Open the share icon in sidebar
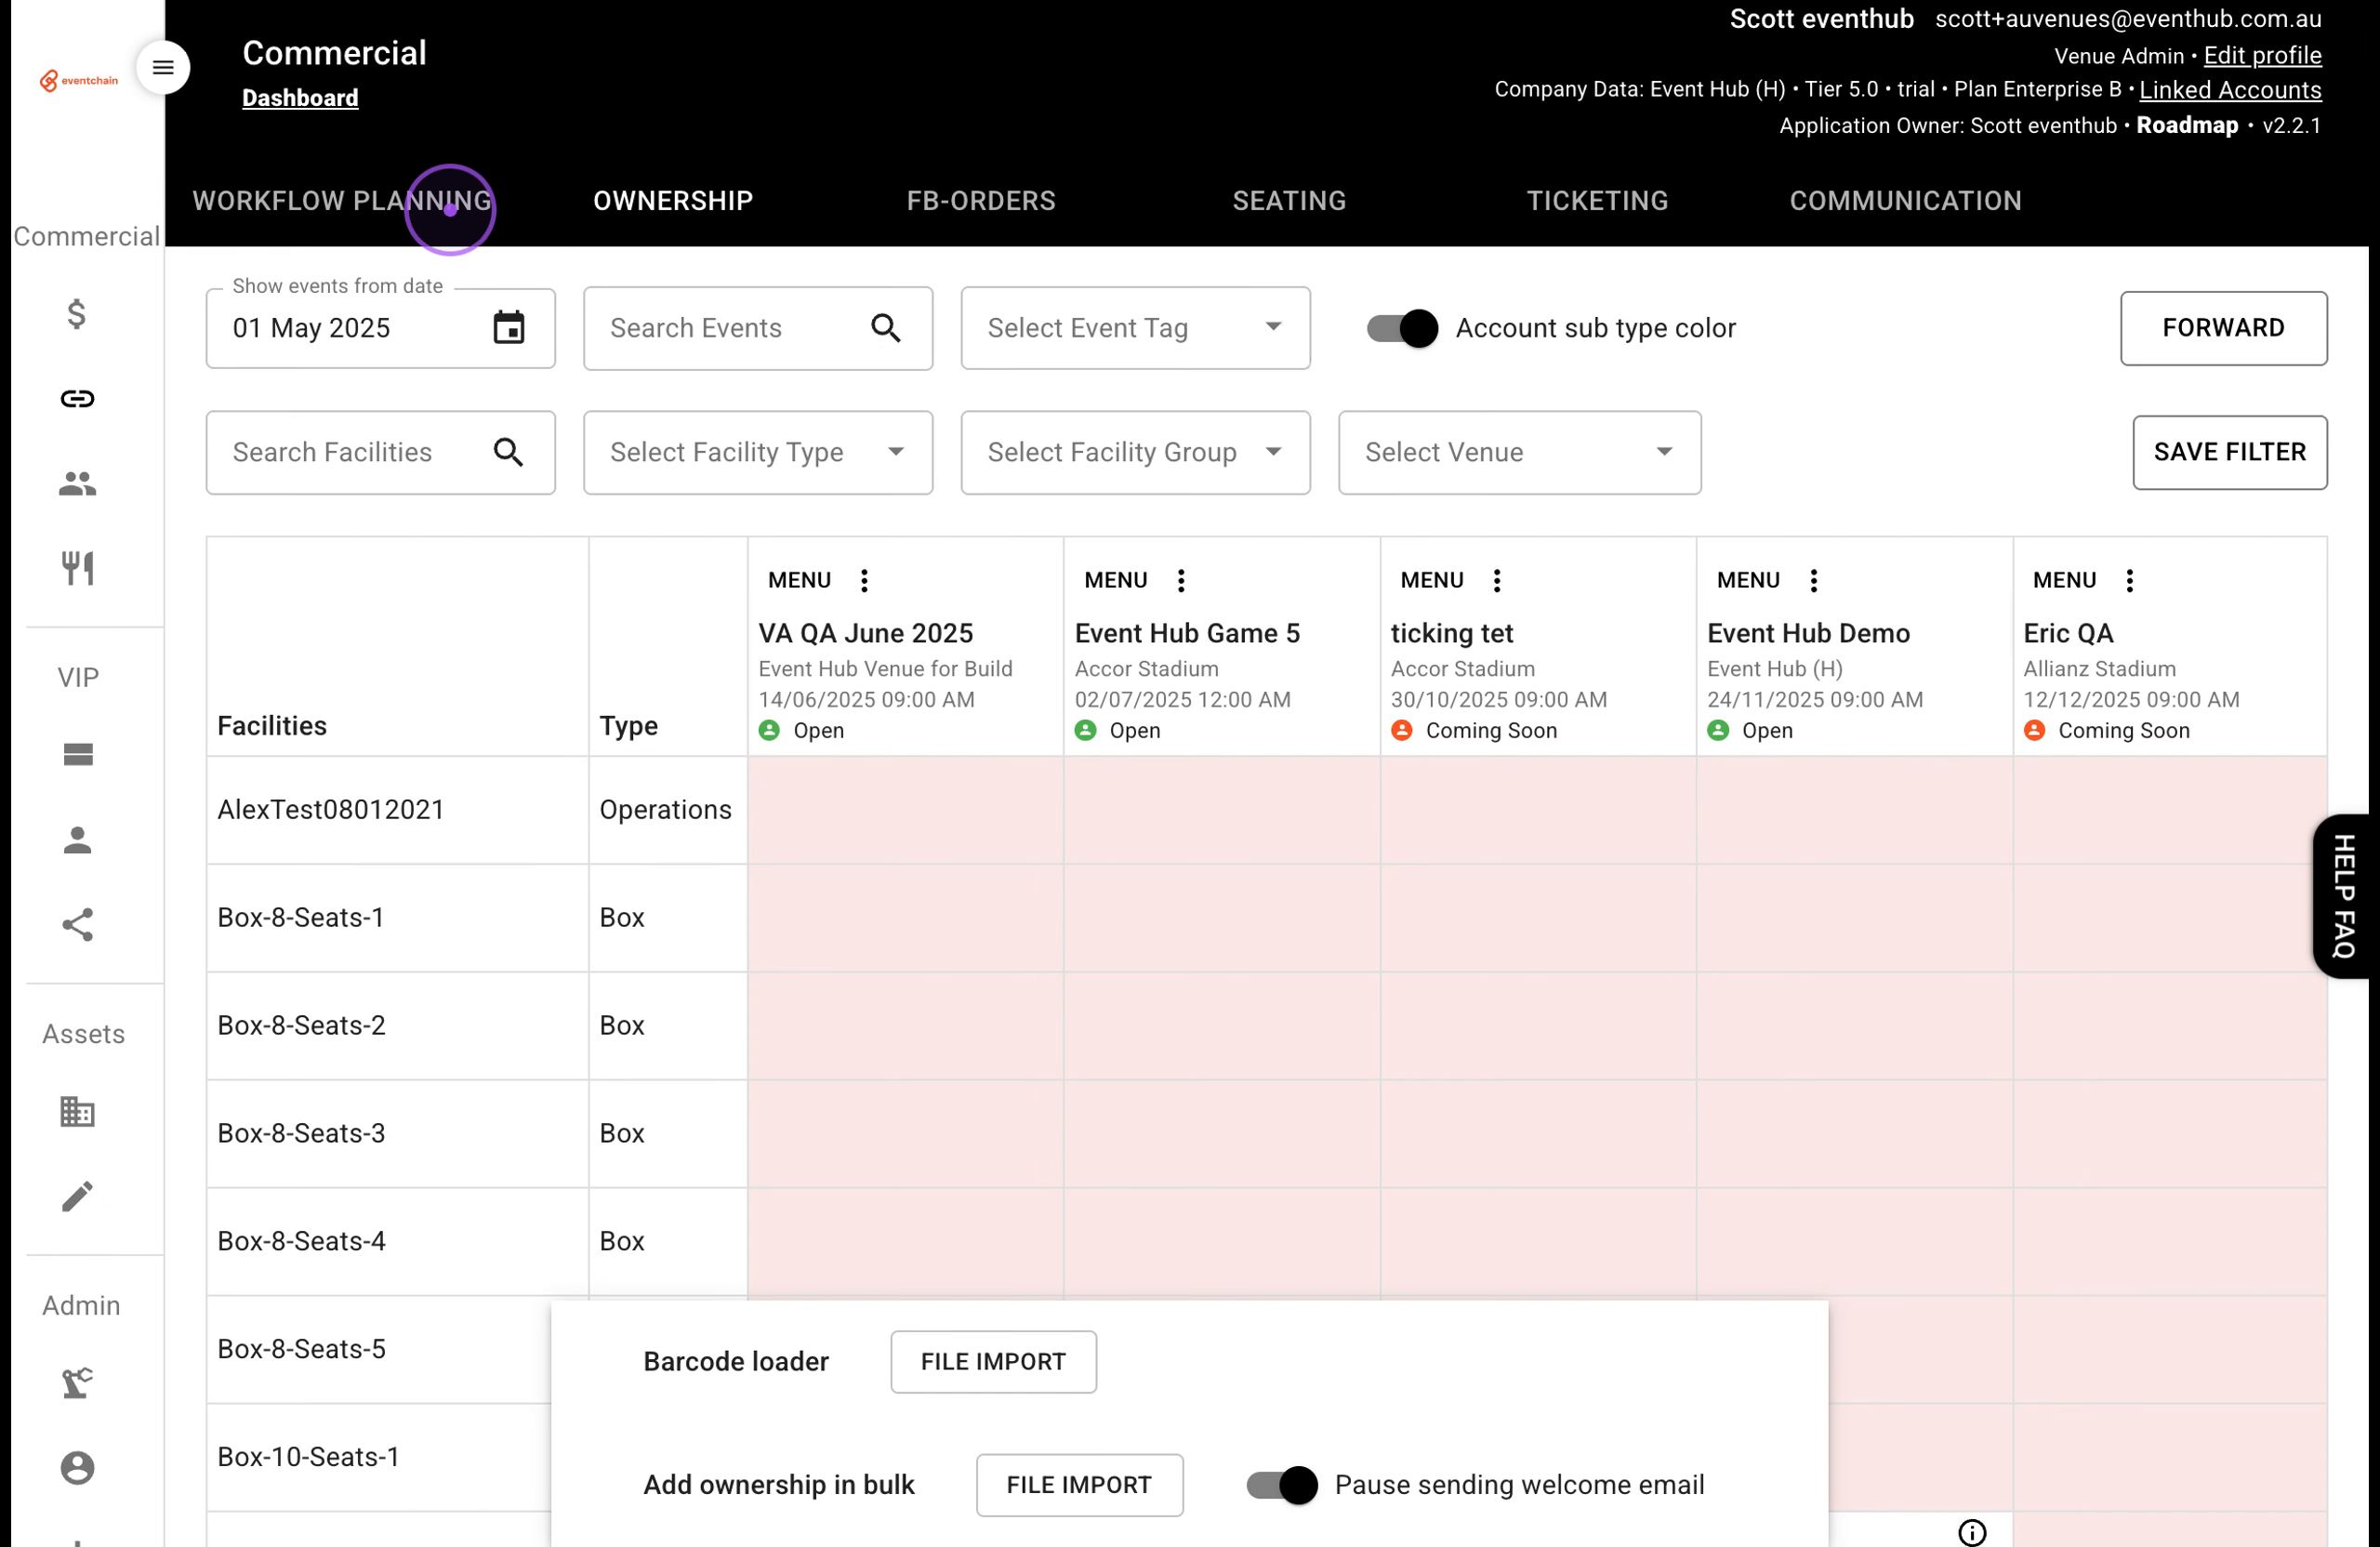2380x1547 pixels. click(77, 925)
